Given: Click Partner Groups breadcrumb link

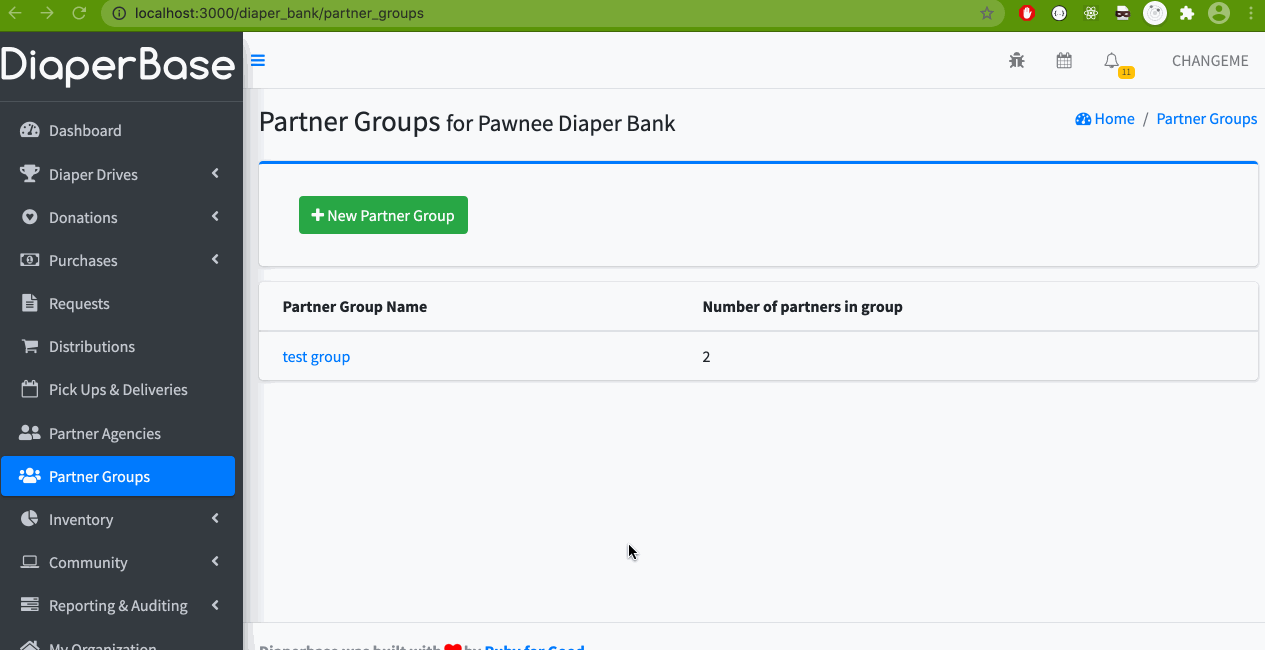Looking at the screenshot, I should click(1207, 119).
